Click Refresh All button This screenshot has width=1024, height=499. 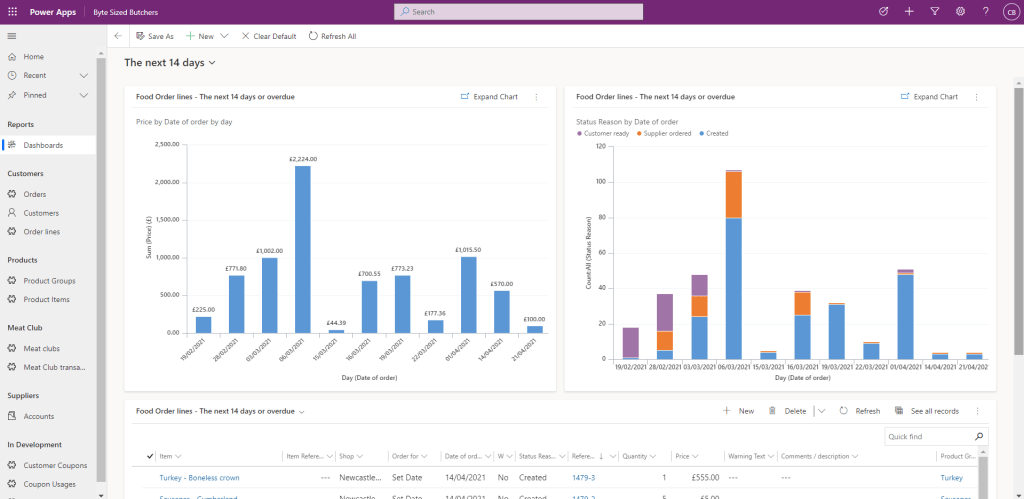332,36
